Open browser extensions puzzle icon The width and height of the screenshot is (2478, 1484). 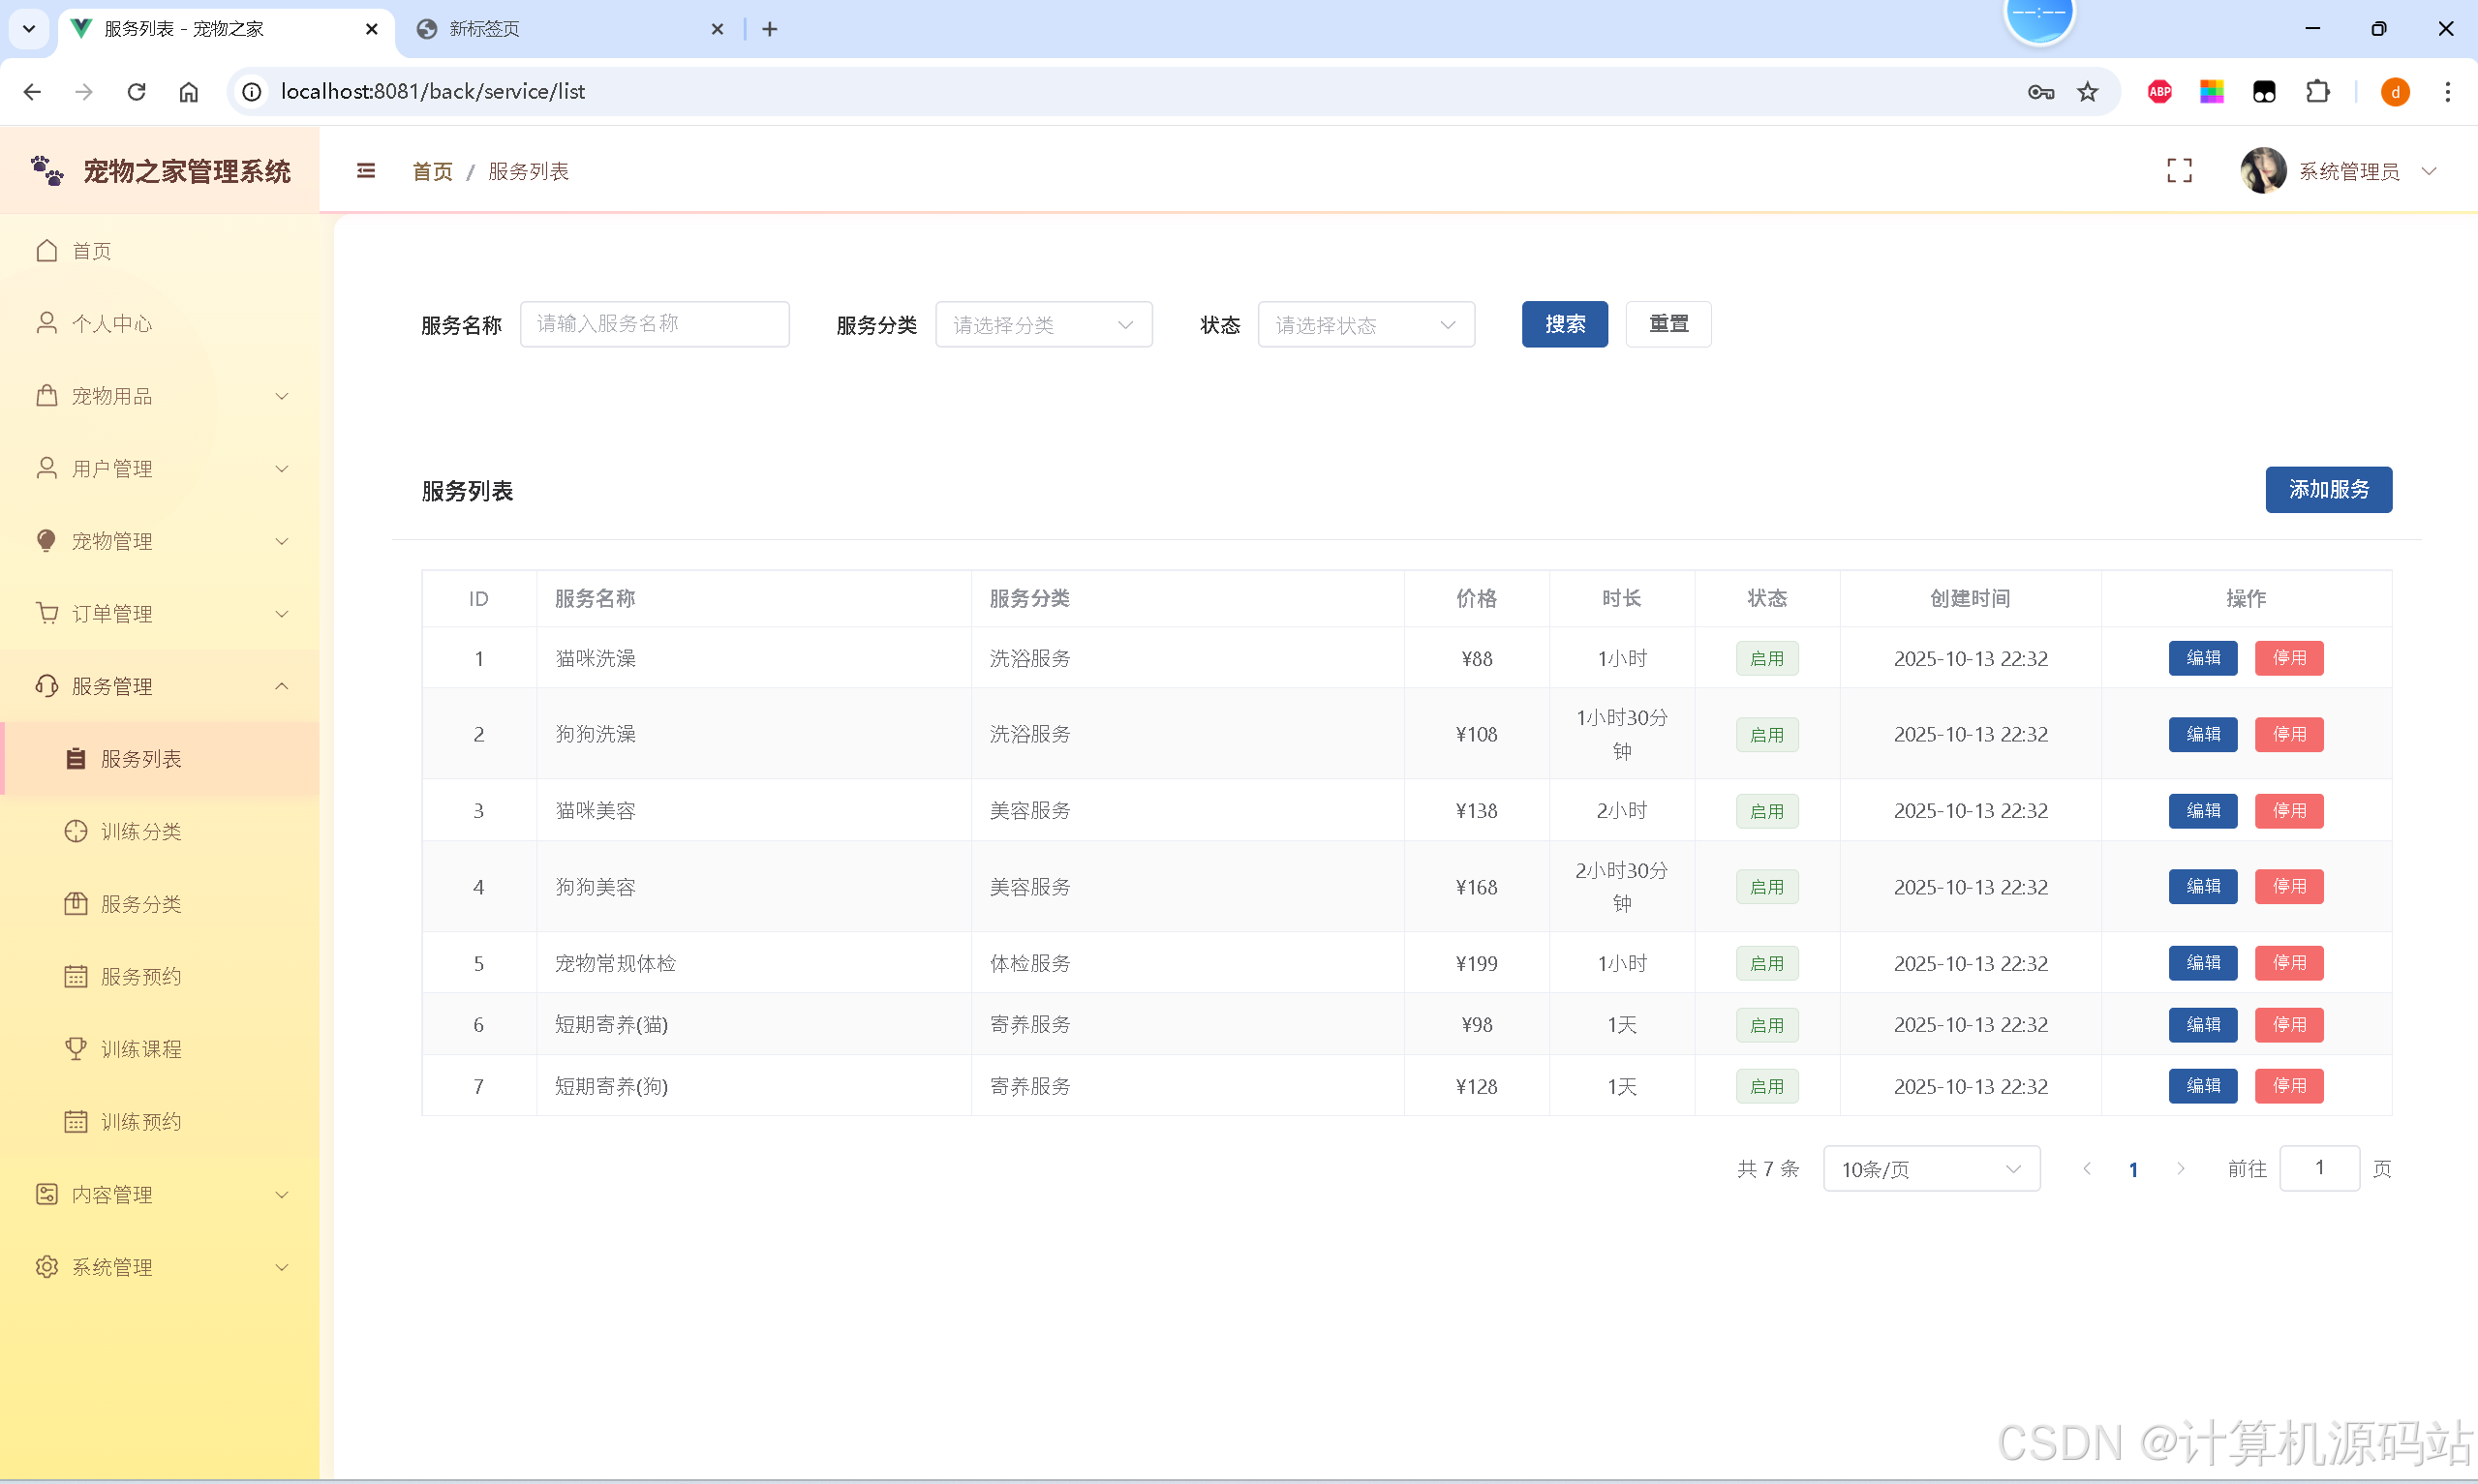[x=2317, y=92]
